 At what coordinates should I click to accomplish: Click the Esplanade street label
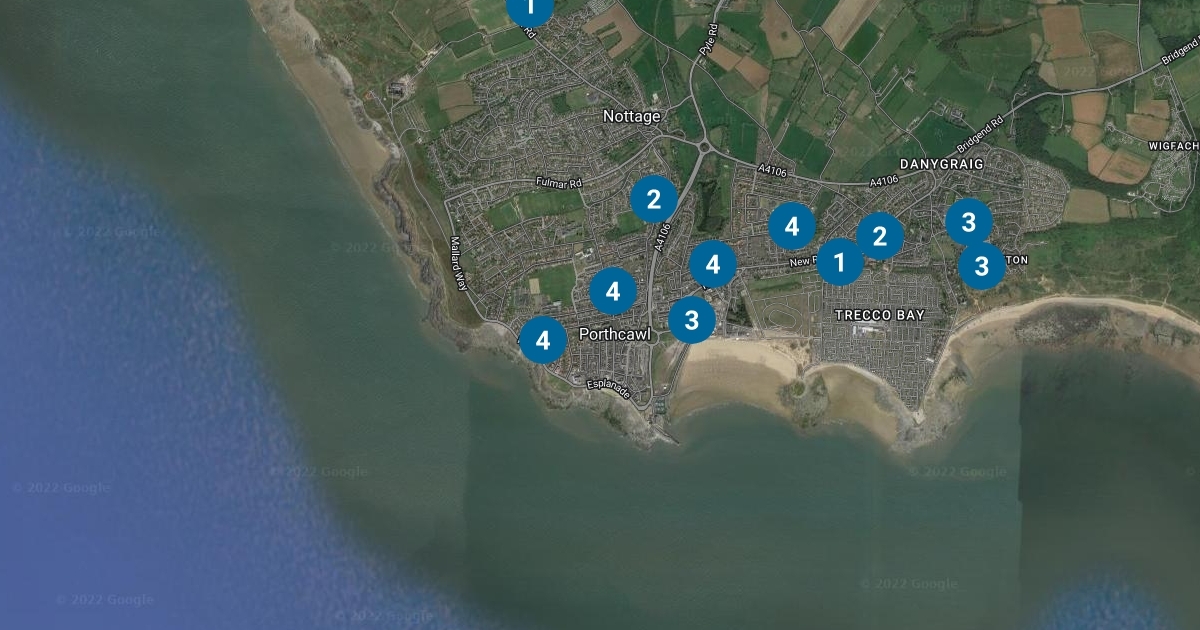tap(608, 388)
